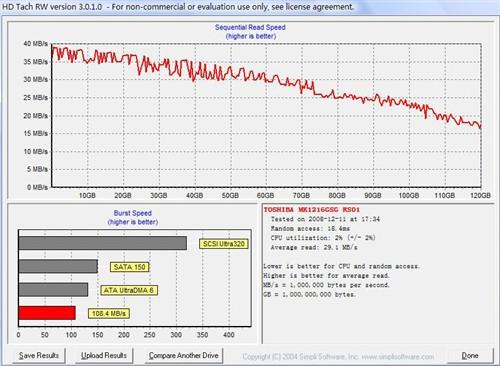Screen dimensions: 500x366
Task: Click the 108.4 MB/s burst speed label
Action: pos(109,313)
